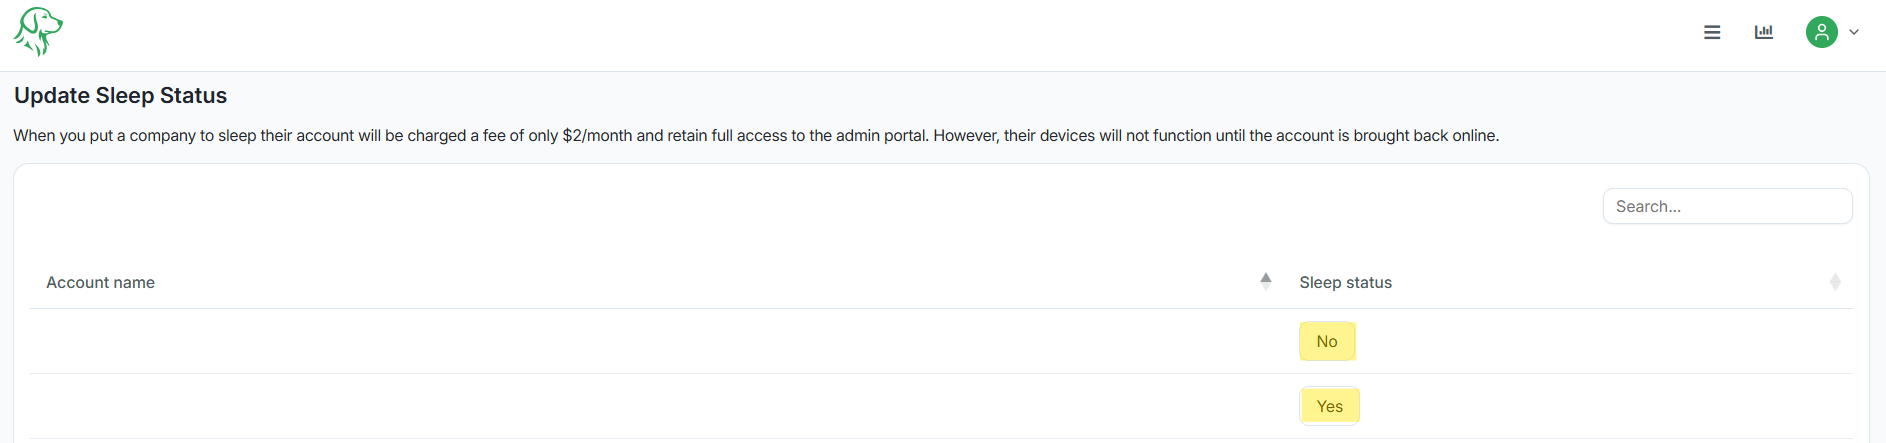Image resolution: width=1886 pixels, height=443 pixels.
Task: Click the Search input field
Action: 1727,206
